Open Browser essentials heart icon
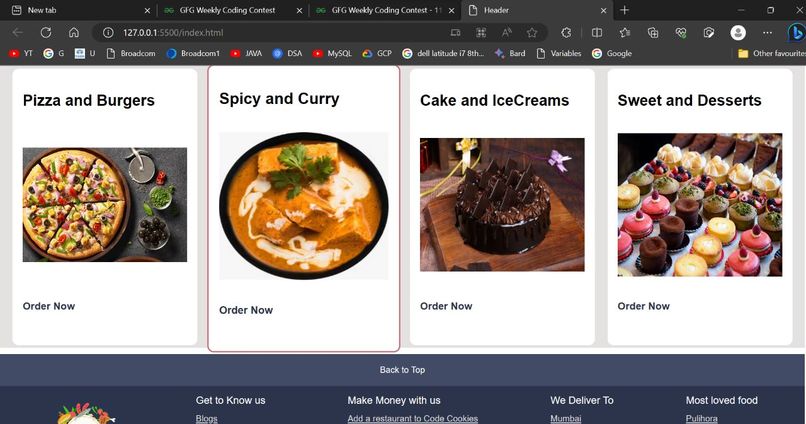This screenshot has height=424, width=806. click(681, 32)
